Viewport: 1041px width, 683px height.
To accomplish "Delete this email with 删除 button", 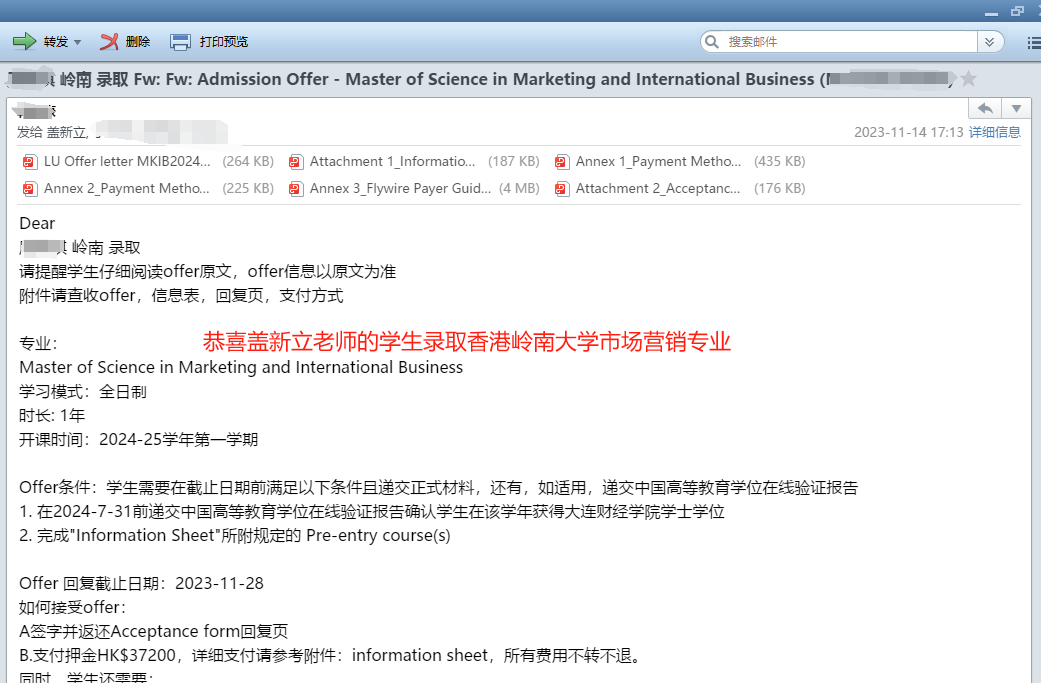I will point(125,42).
